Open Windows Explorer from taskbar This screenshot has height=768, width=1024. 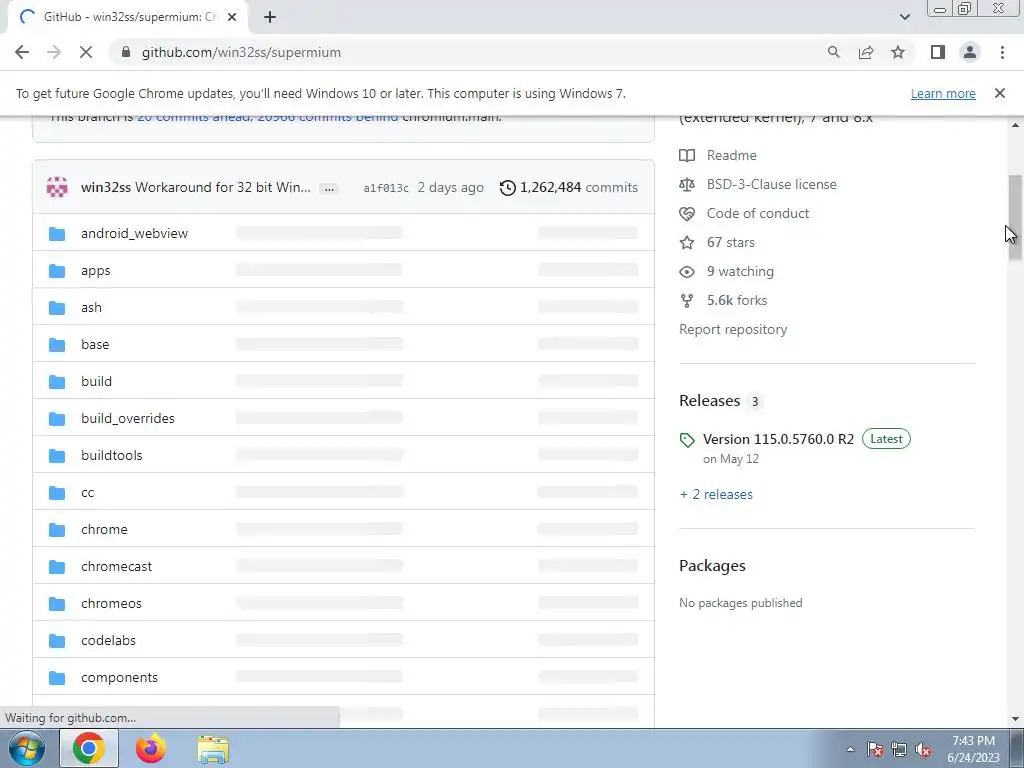point(213,749)
